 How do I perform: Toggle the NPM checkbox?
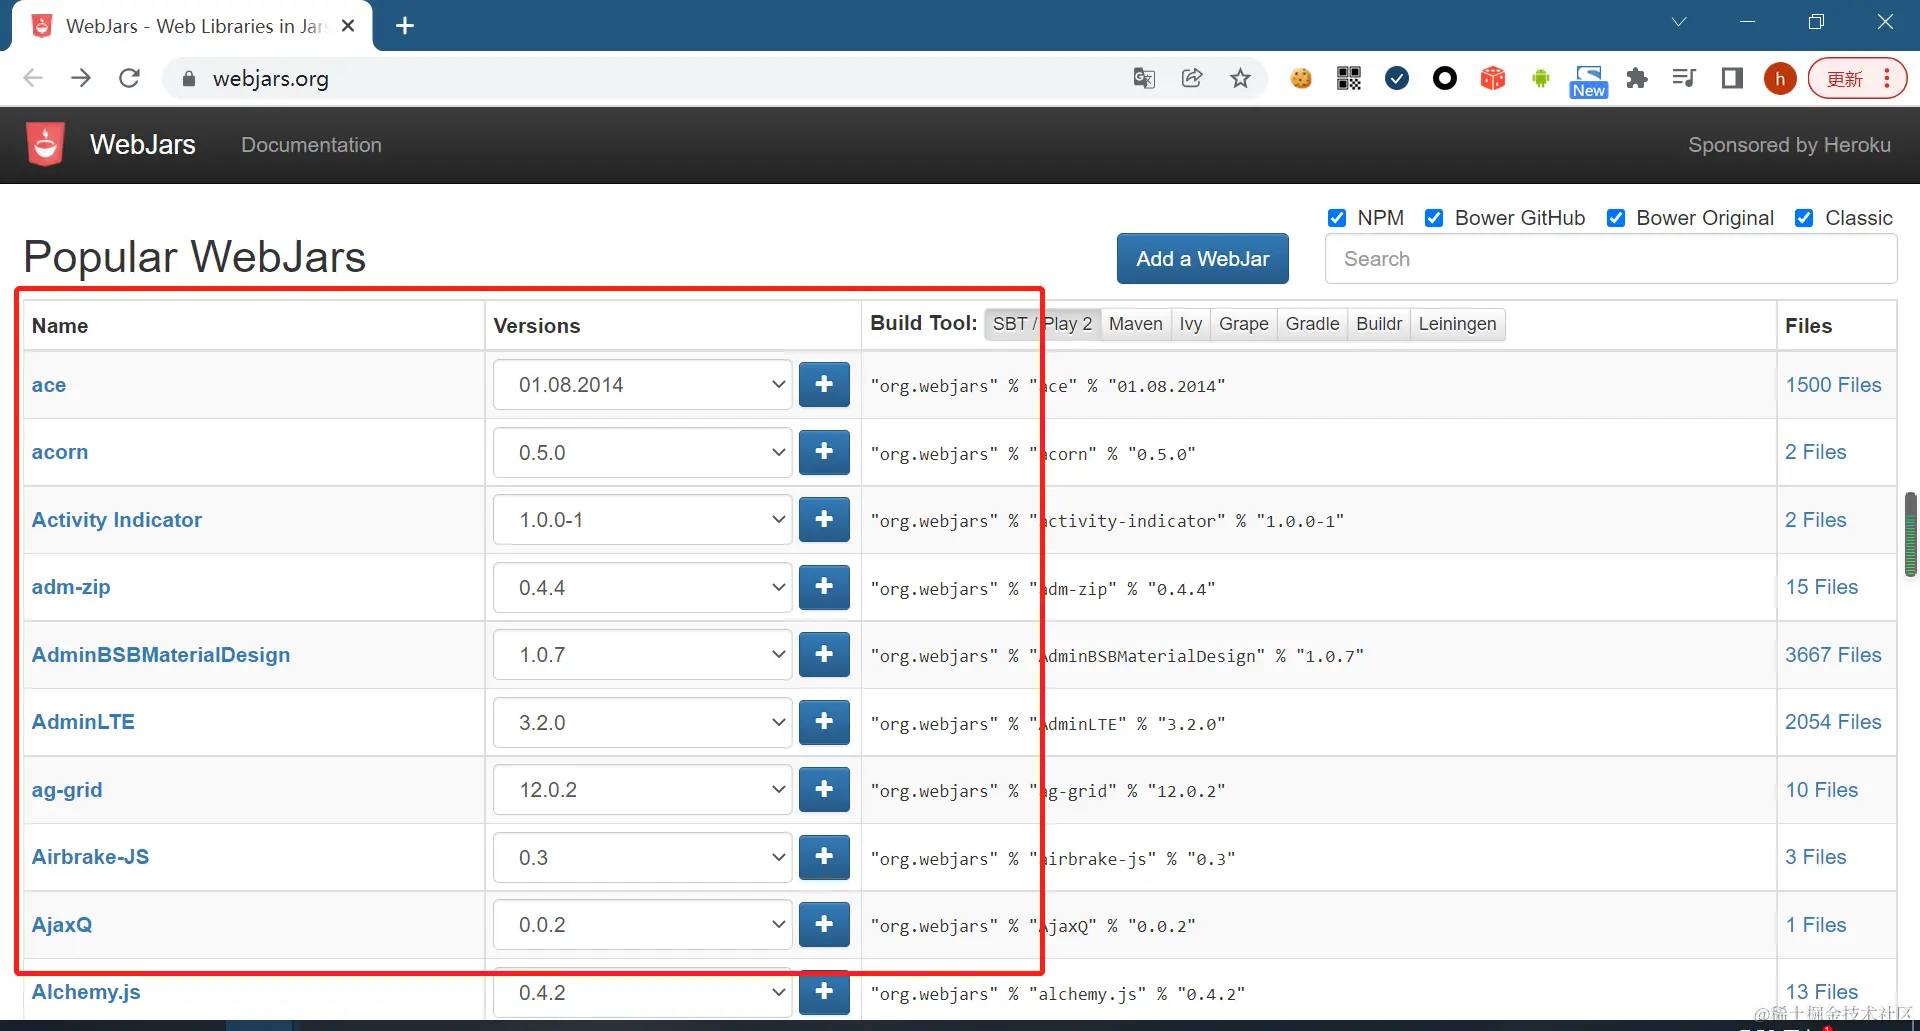click(1337, 218)
